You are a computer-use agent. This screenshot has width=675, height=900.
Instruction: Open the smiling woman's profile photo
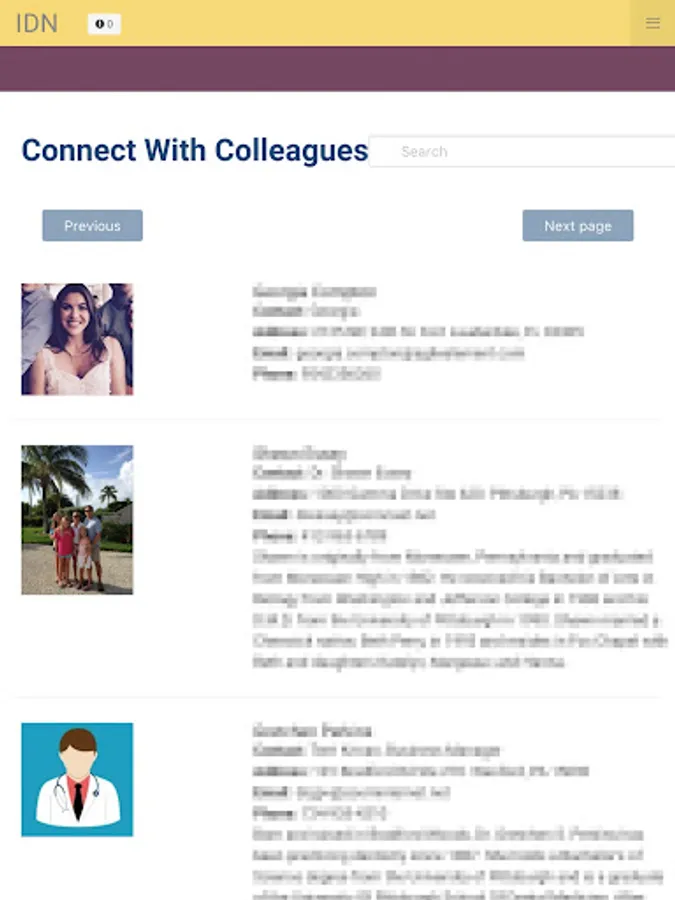point(77,339)
